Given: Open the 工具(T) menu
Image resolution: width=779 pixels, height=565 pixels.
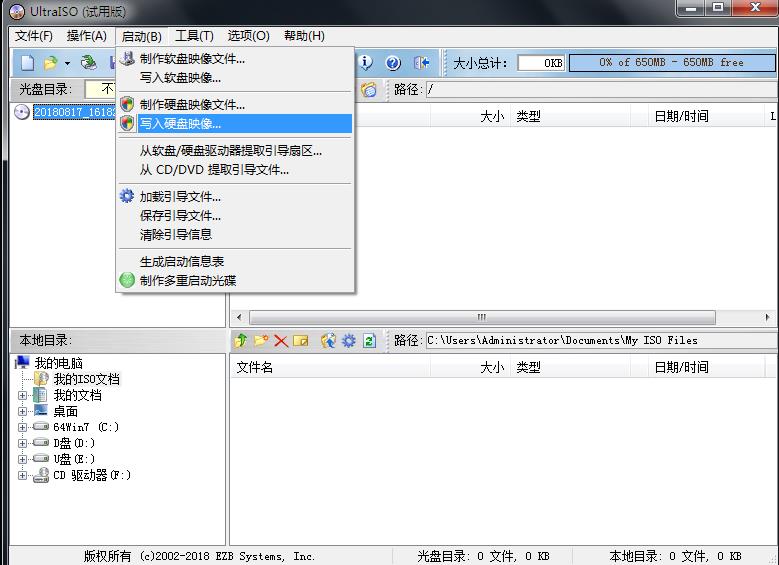Looking at the screenshot, I should [194, 36].
